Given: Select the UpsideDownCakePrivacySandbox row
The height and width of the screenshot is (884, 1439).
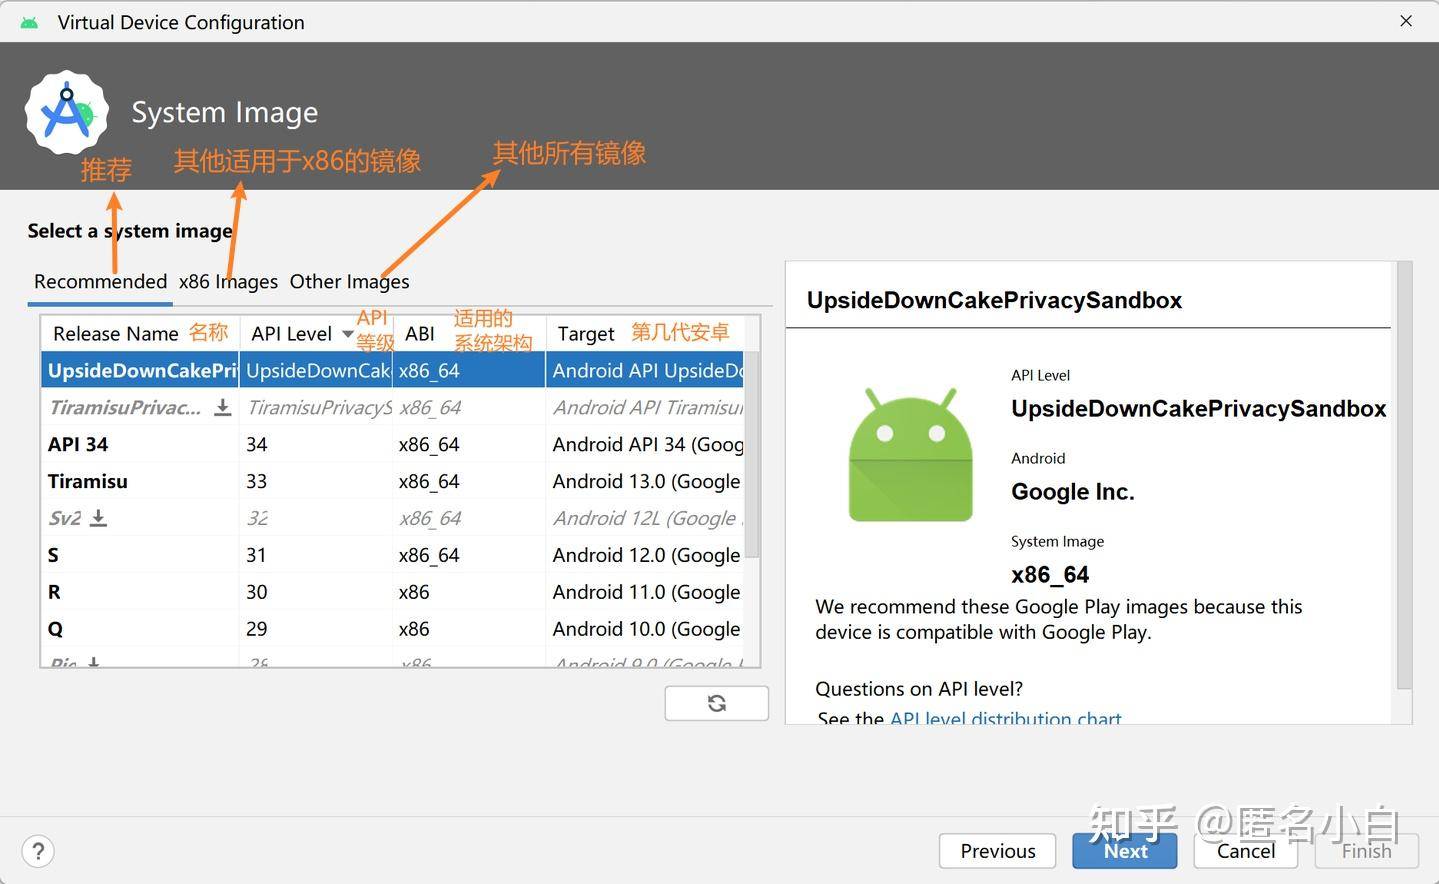Looking at the screenshot, I should pos(394,370).
